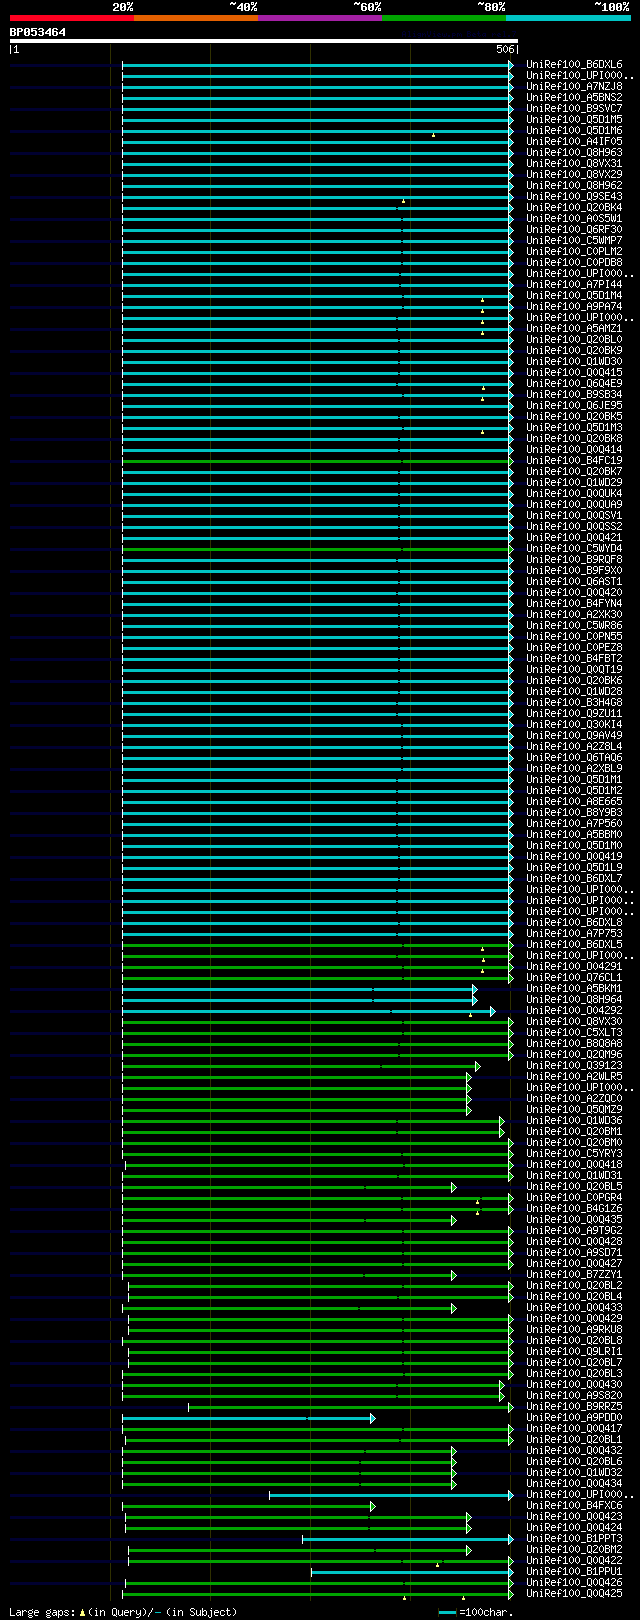Viewport: 640px width, 1620px height.
Task: Select hit label UniRef100_Q39123
Action: pos(574,1066)
